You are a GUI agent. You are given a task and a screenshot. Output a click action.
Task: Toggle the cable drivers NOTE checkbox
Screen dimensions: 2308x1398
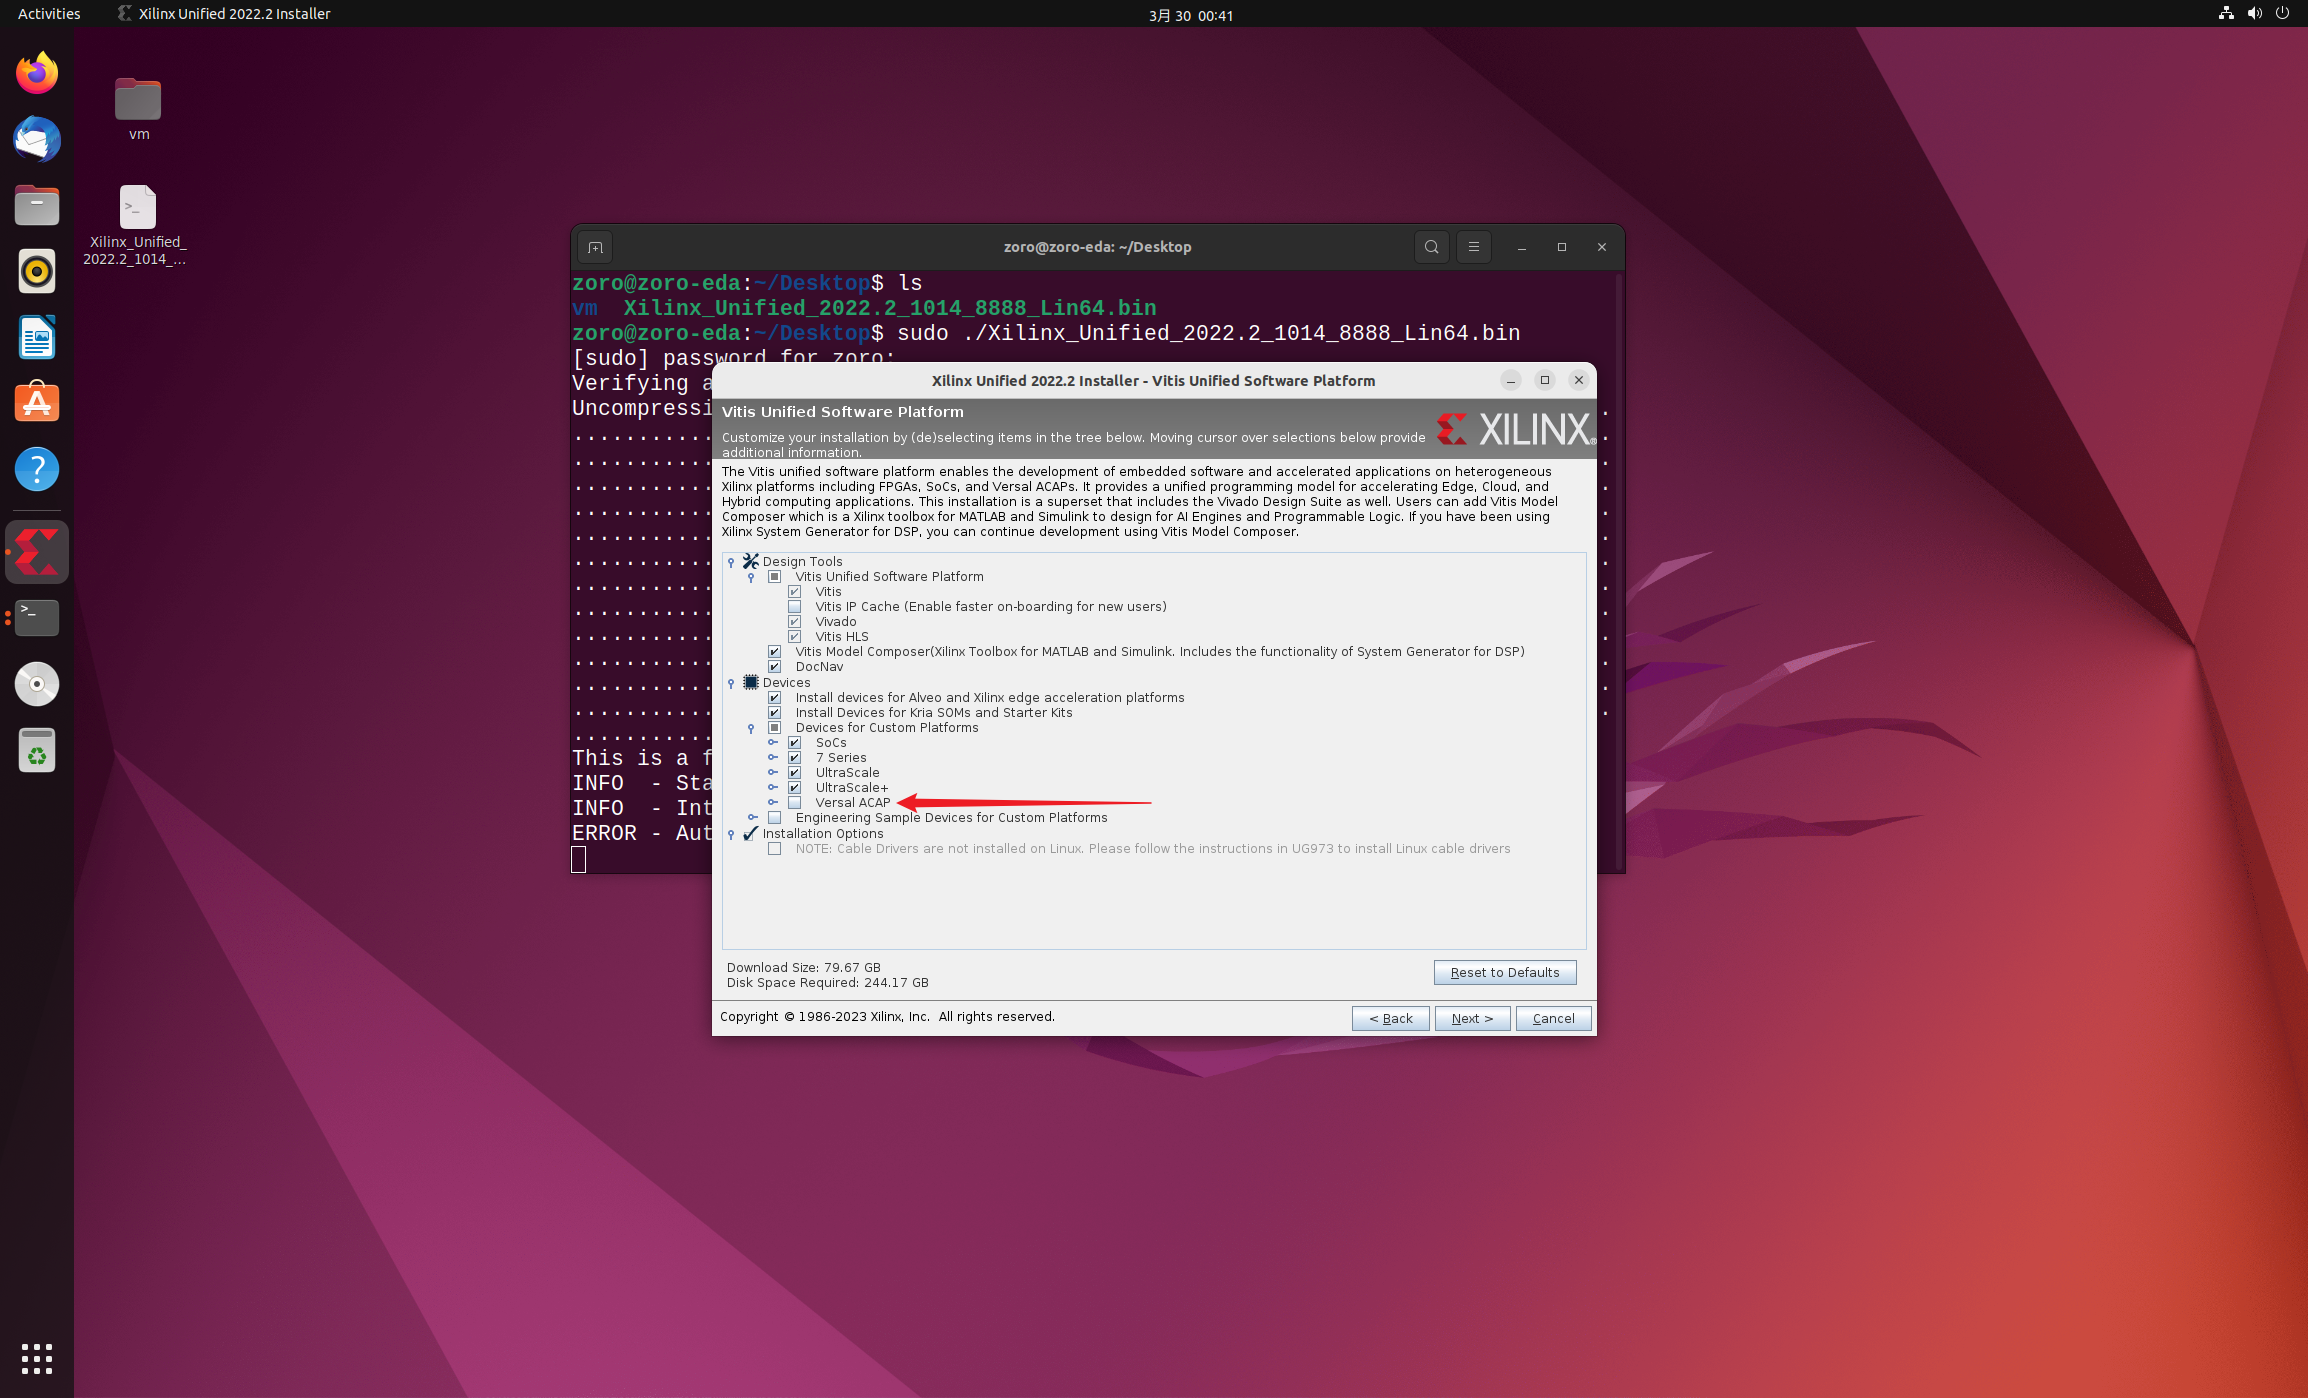[x=775, y=849]
